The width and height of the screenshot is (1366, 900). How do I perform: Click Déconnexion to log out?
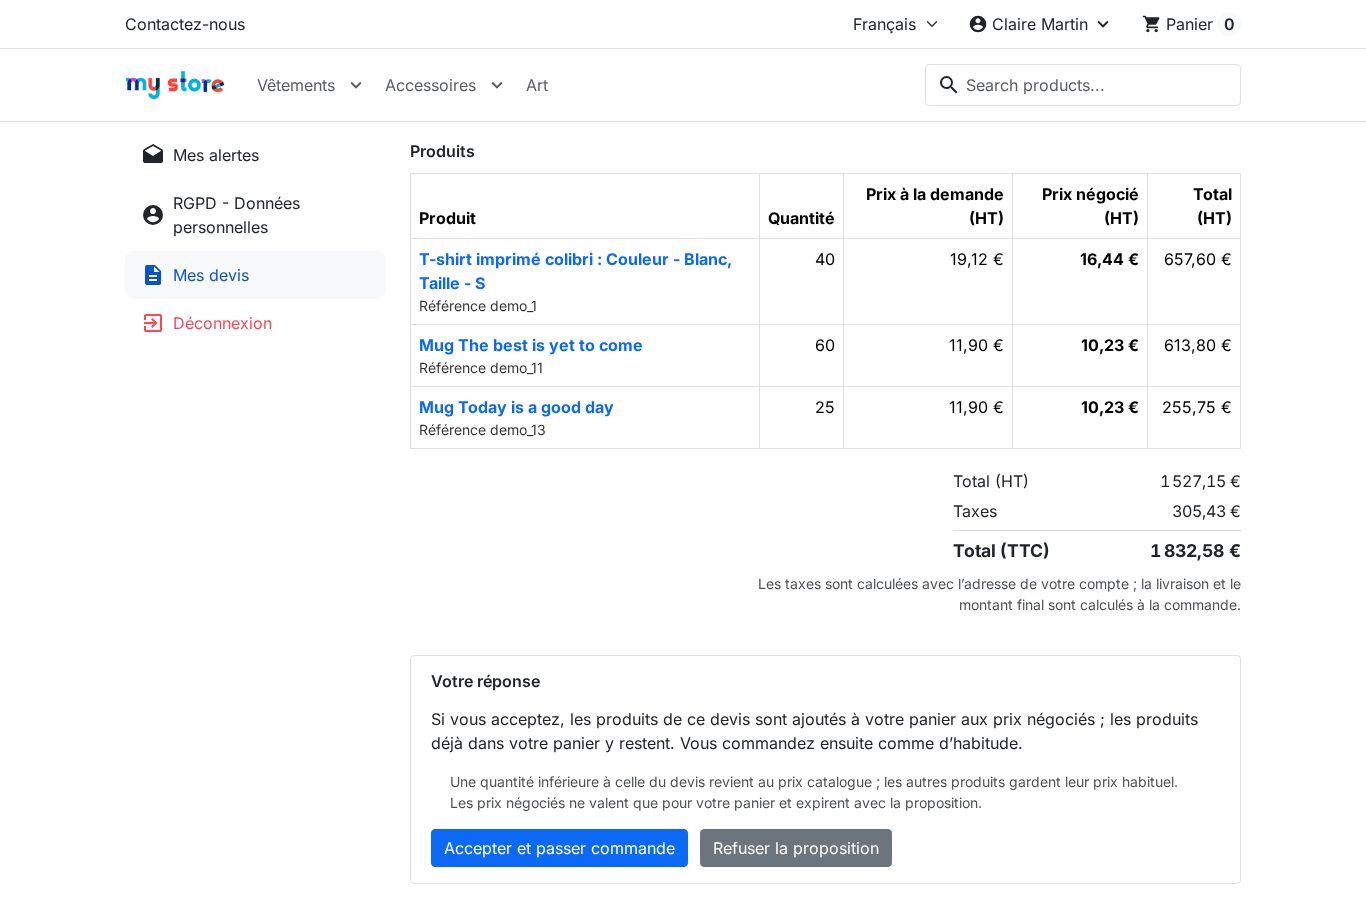pyautogui.click(x=255, y=323)
